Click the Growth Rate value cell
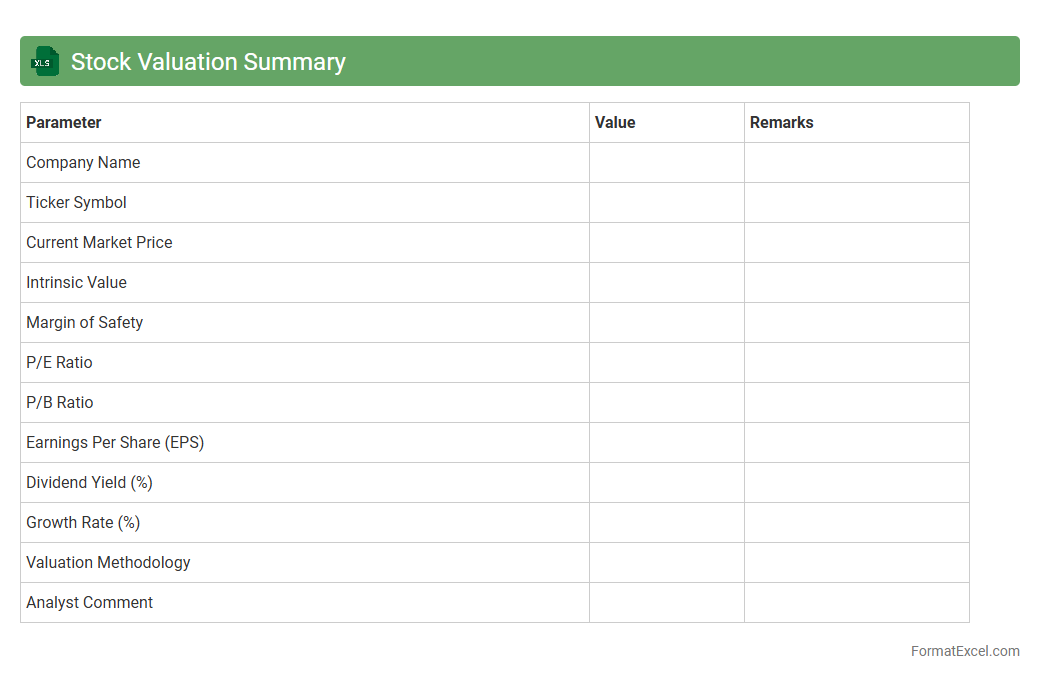 coord(666,523)
